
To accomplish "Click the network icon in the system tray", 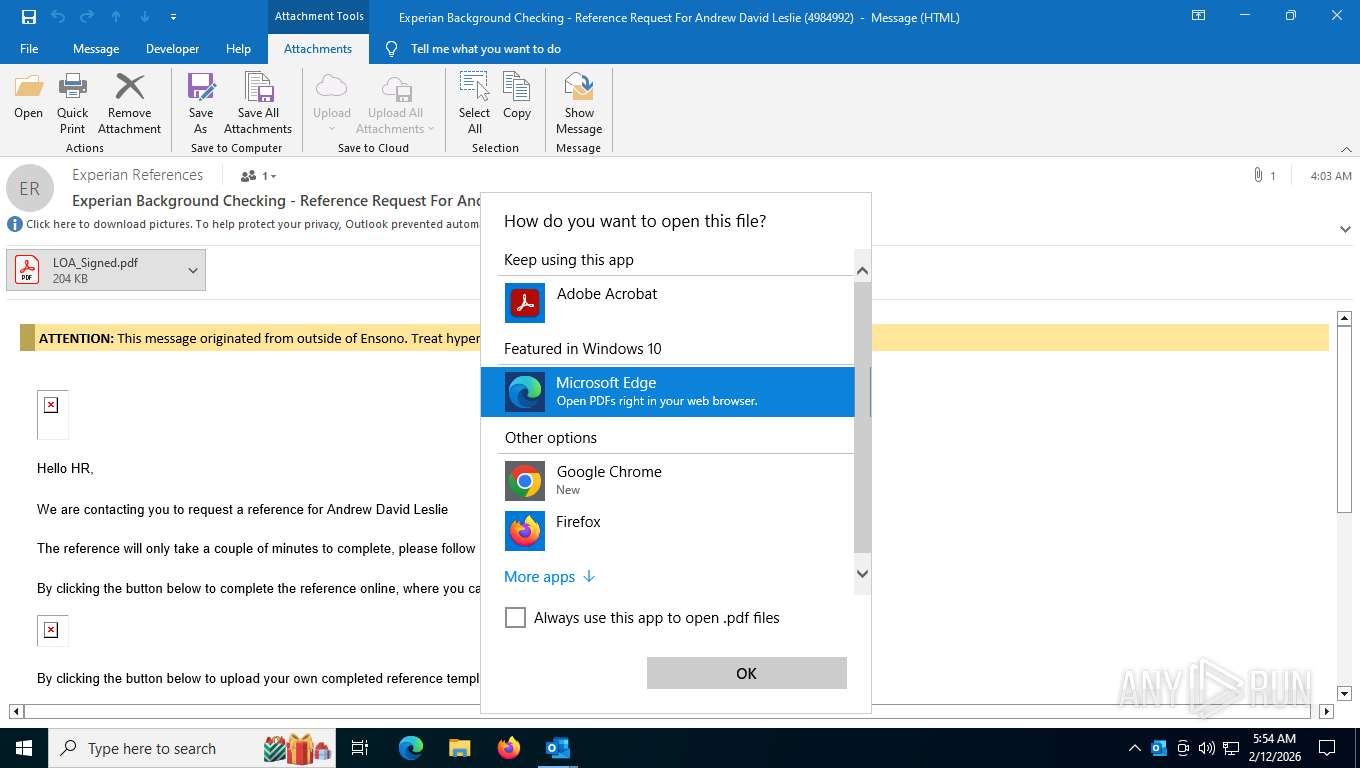I will point(1230,747).
